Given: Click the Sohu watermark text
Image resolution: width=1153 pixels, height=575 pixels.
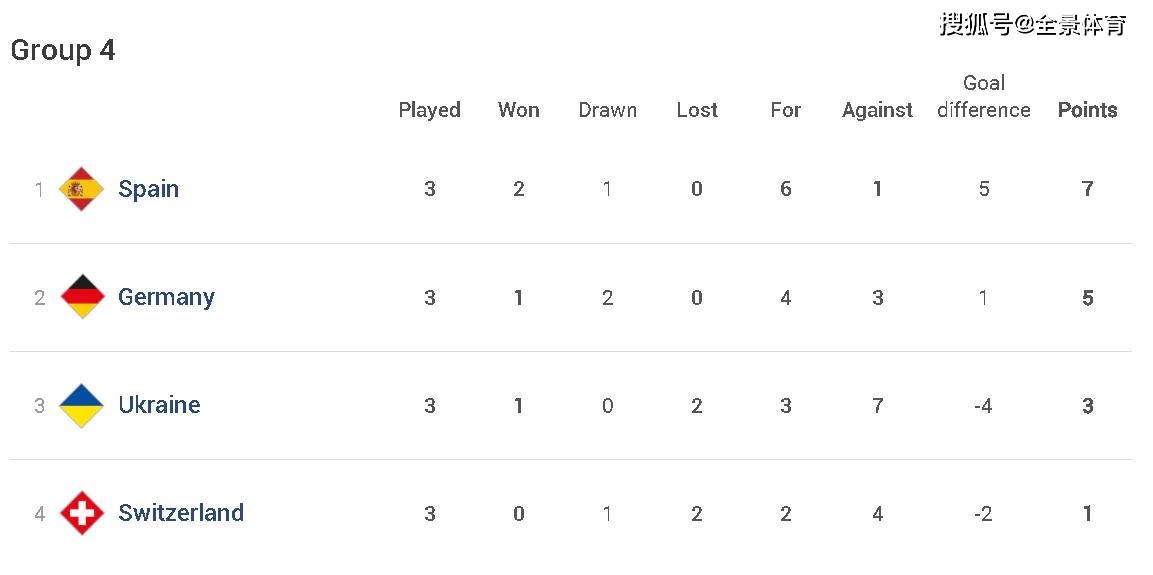Looking at the screenshot, I should (x=1033, y=25).
